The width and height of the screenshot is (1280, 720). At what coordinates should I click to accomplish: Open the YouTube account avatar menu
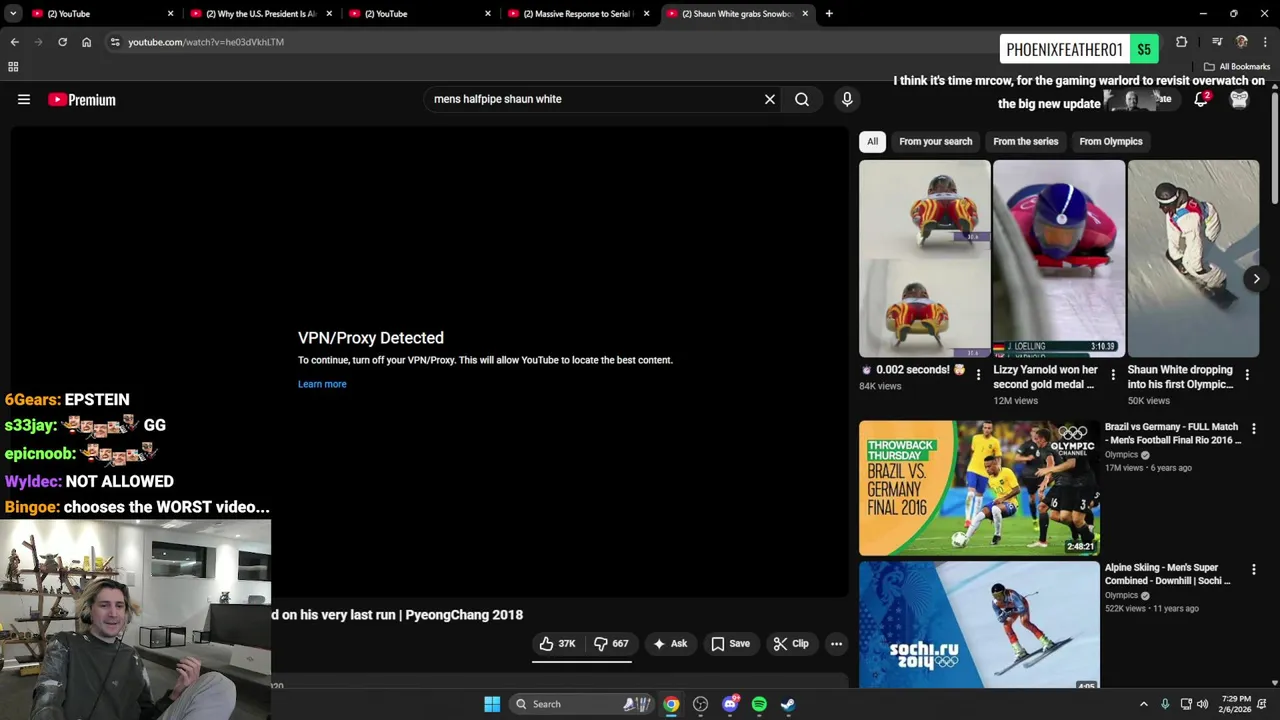coord(1239,99)
